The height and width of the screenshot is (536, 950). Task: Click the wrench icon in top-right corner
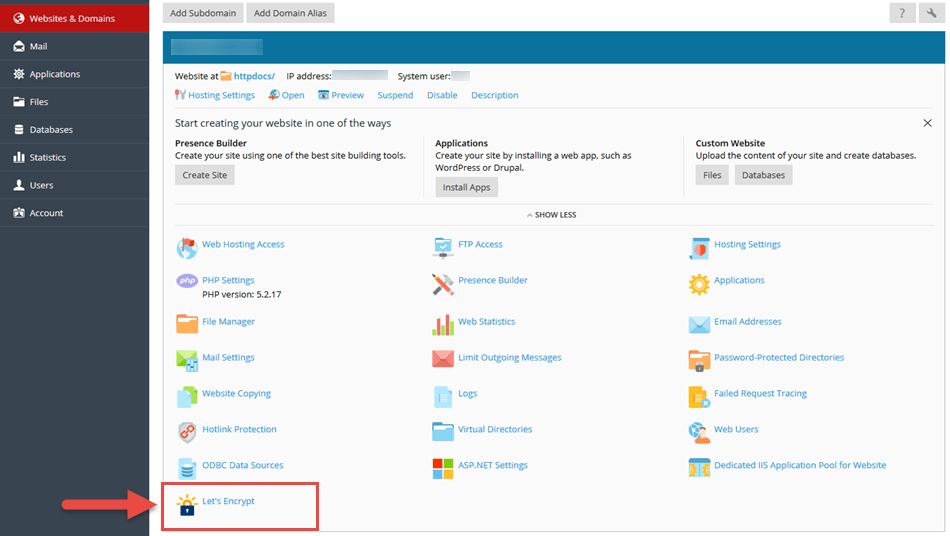coord(932,13)
